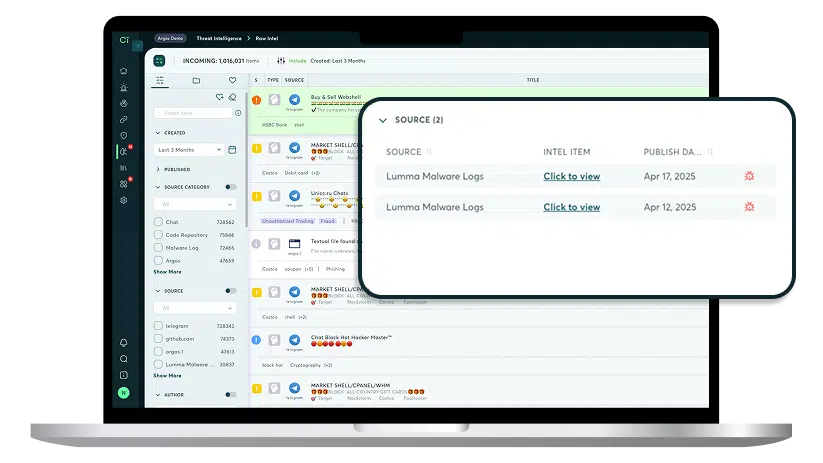This screenshot has height=463, width=823.
Task: Open the settings gear in sidebar
Action: click(123, 200)
